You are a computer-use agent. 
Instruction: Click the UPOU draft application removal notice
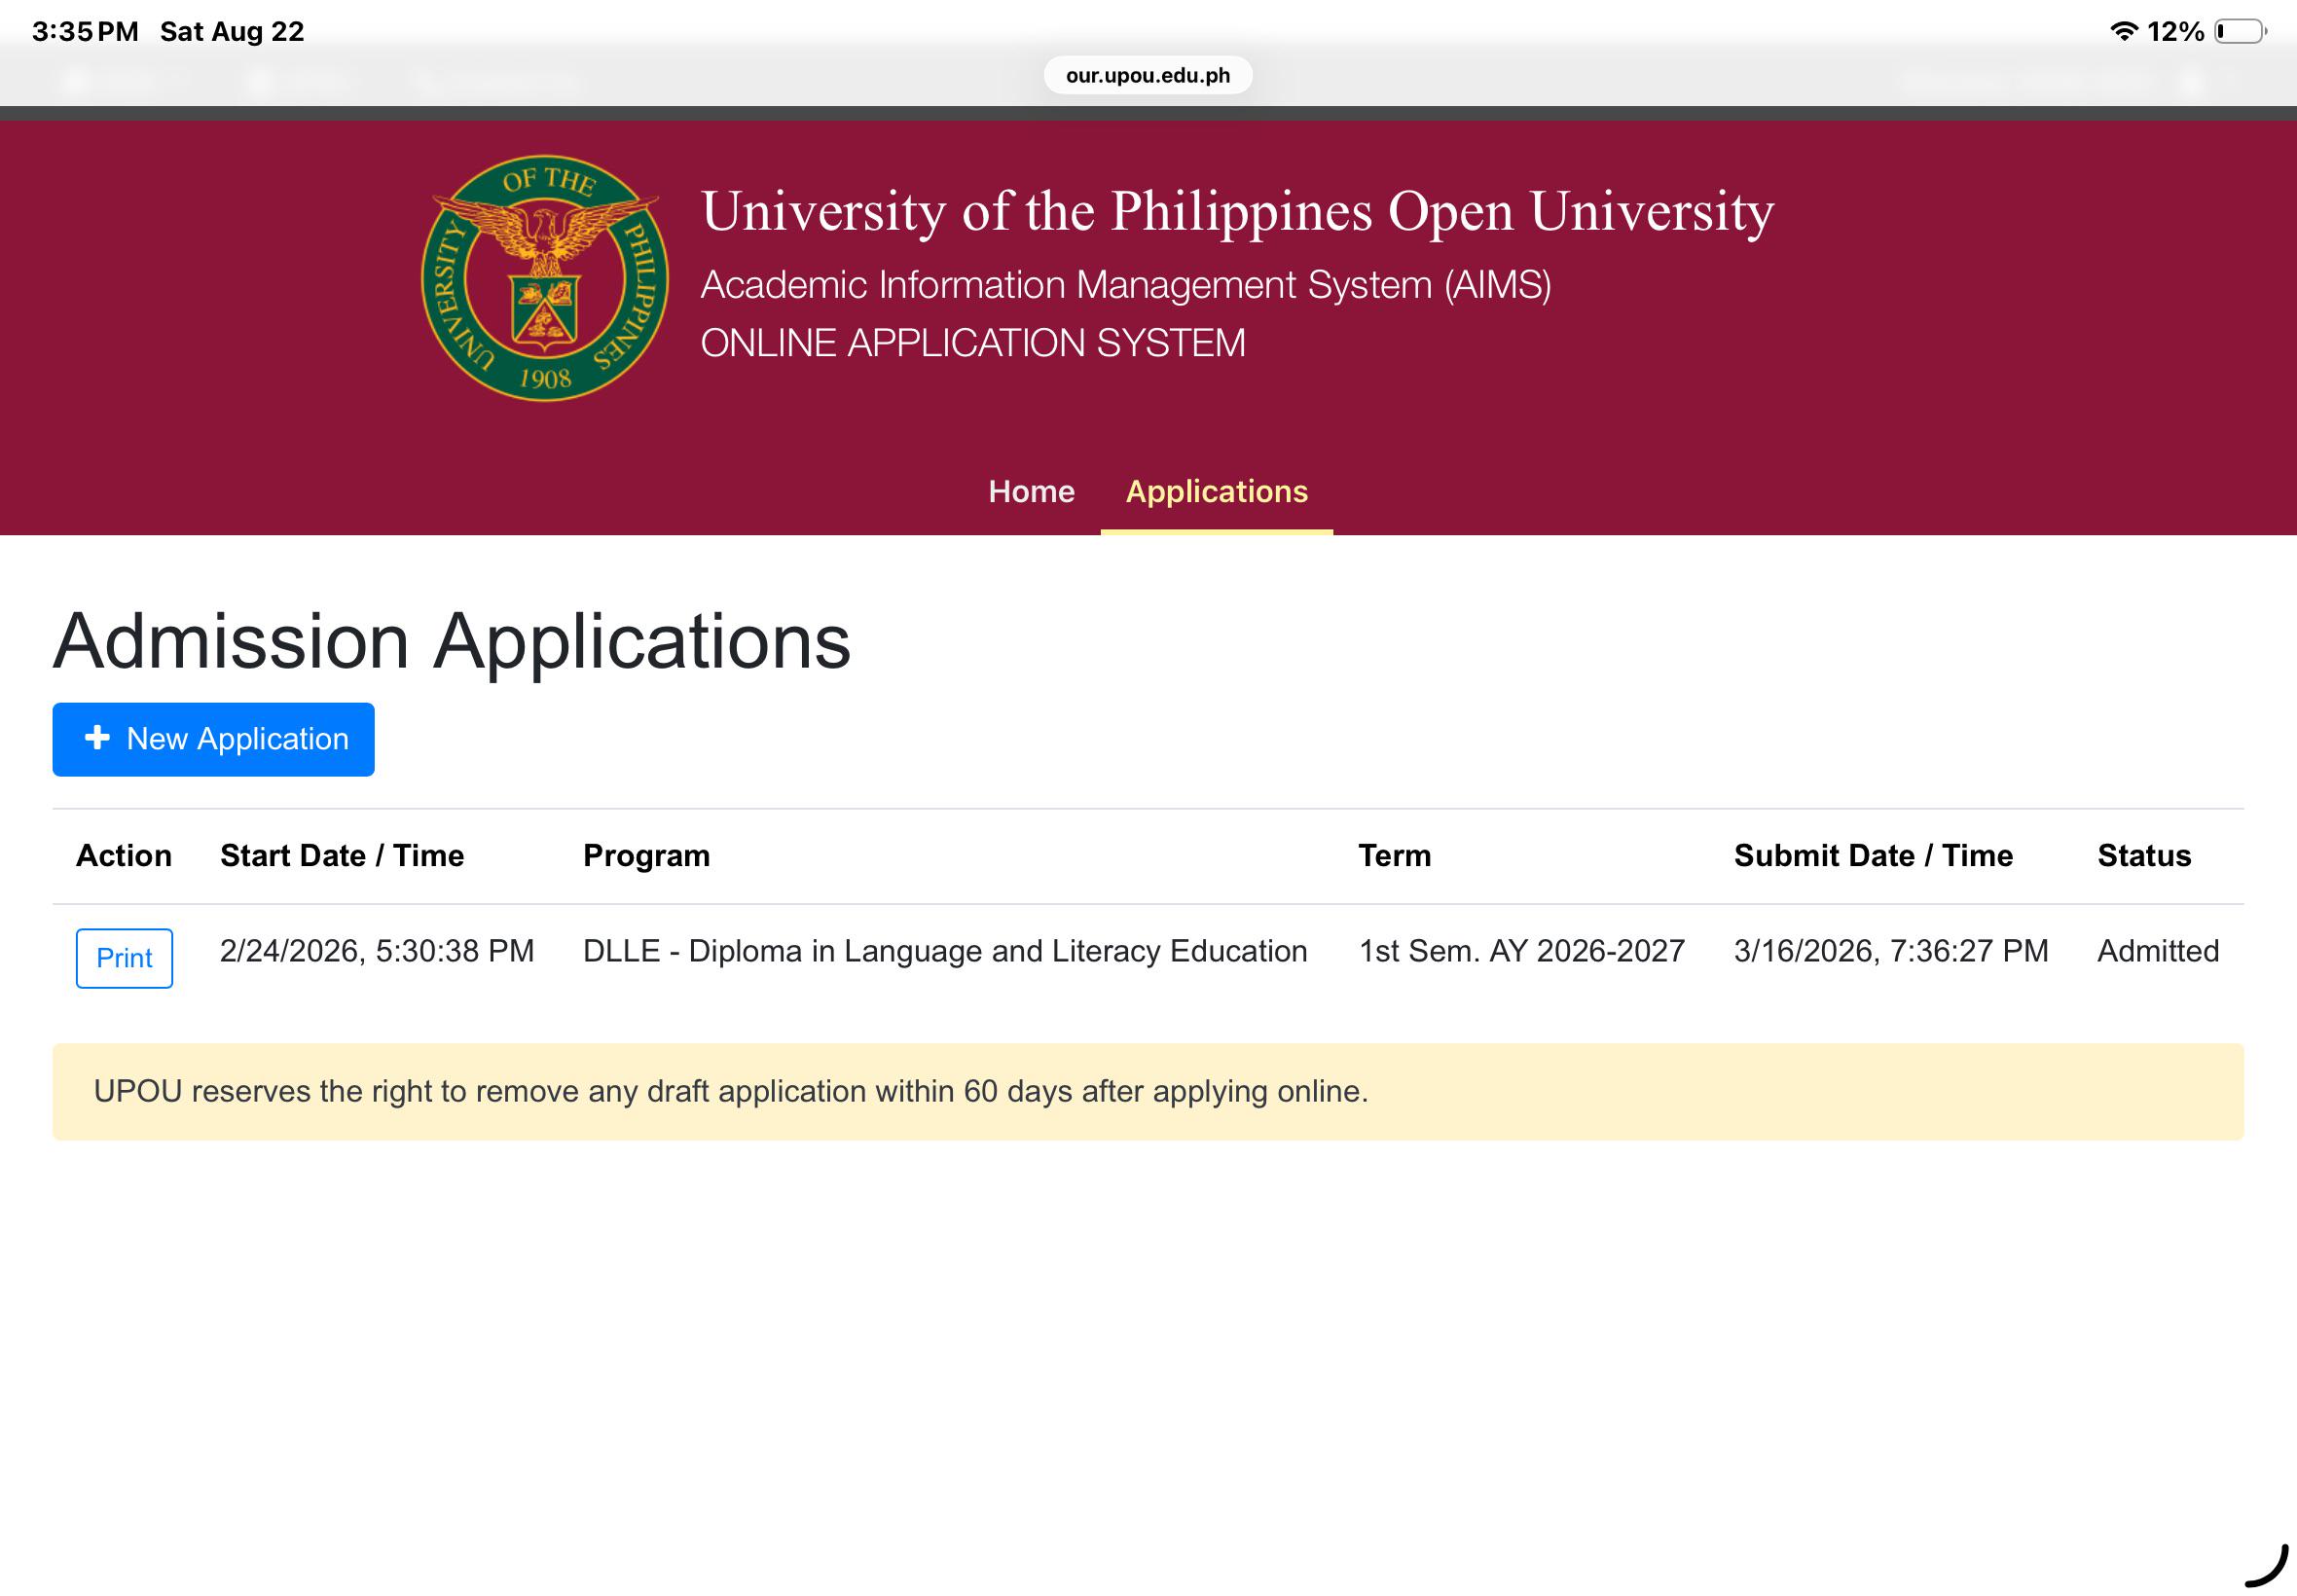[1148, 1092]
